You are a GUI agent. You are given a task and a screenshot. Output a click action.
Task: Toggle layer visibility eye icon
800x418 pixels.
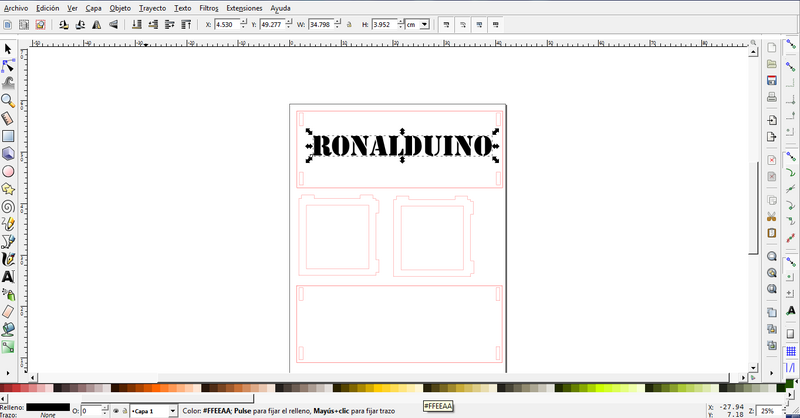pyautogui.click(x=116, y=411)
